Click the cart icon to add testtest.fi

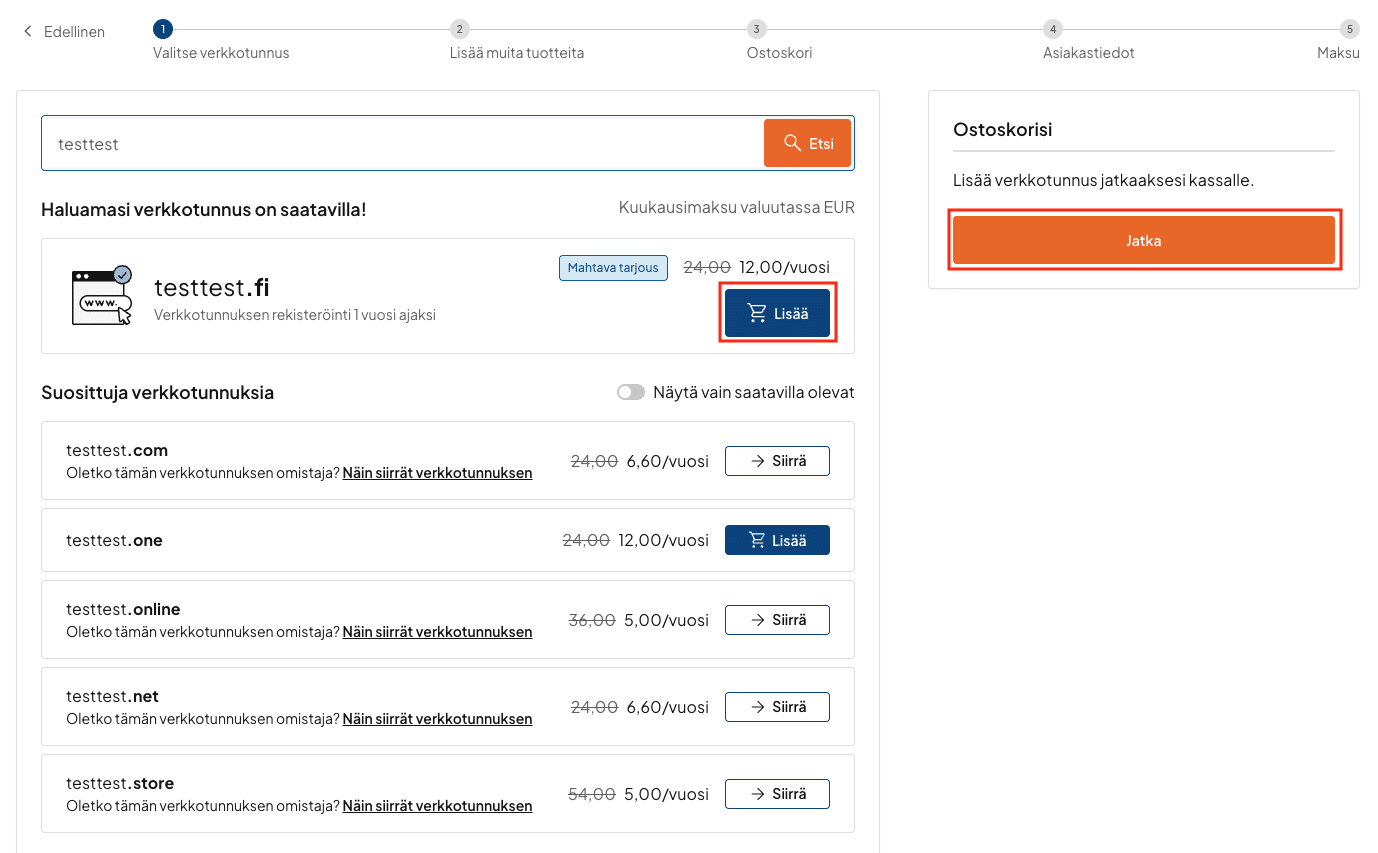click(755, 313)
